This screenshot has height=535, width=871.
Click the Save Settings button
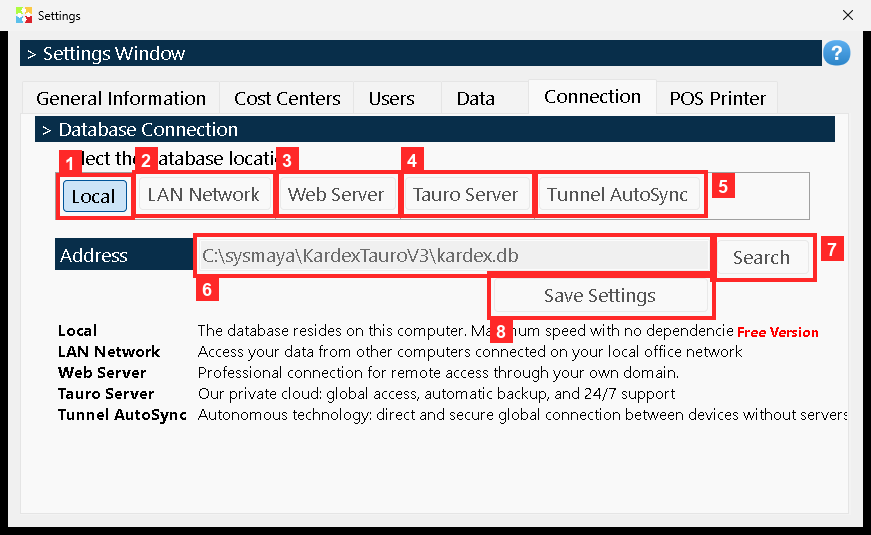[600, 296]
